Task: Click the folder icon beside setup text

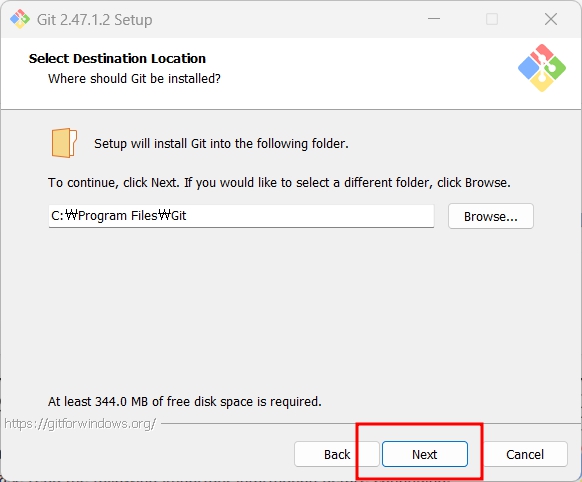Action: click(x=64, y=143)
